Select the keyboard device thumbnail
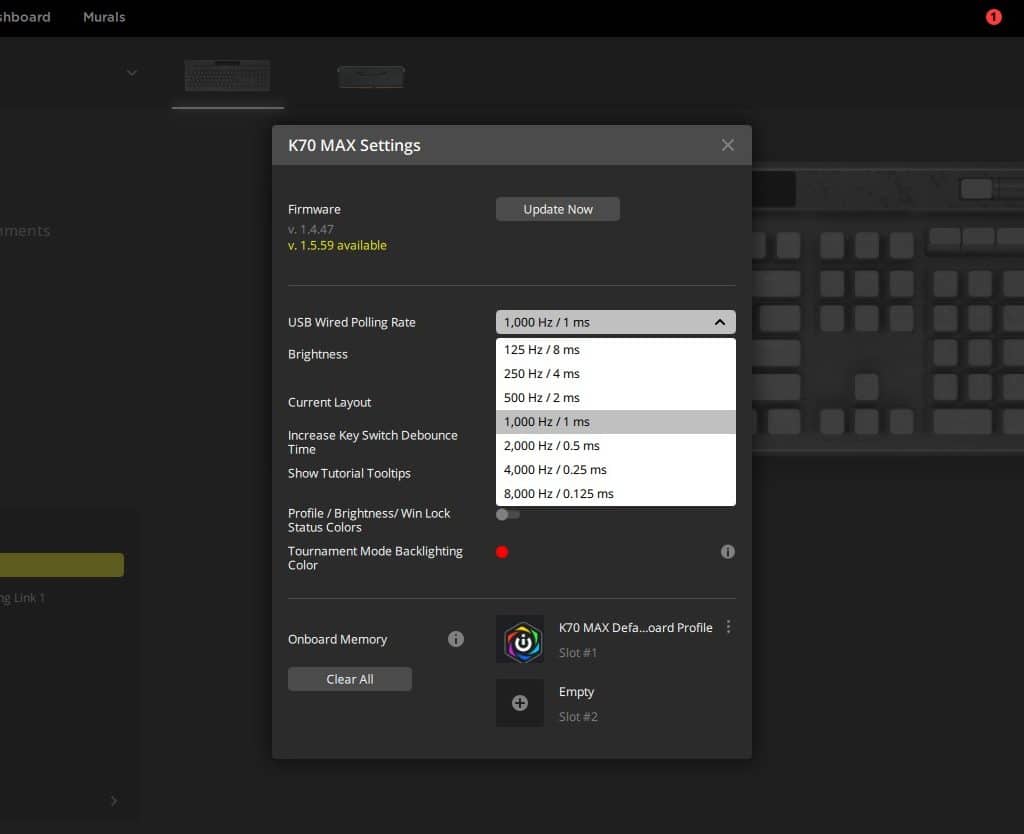 pos(227,76)
